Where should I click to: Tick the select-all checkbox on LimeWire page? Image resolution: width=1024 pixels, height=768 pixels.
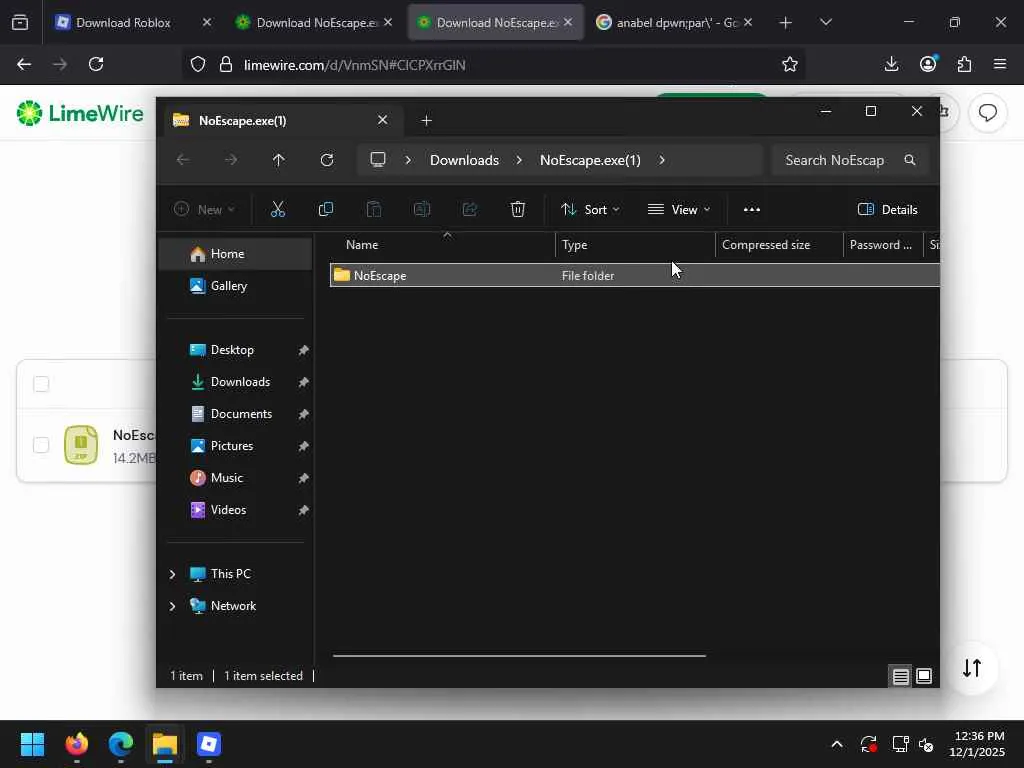click(x=41, y=384)
